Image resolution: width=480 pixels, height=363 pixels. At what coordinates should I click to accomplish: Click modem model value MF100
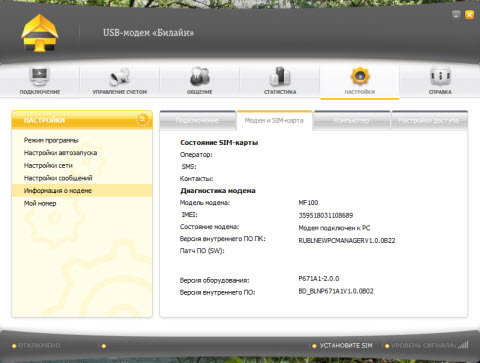coord(308,203)
